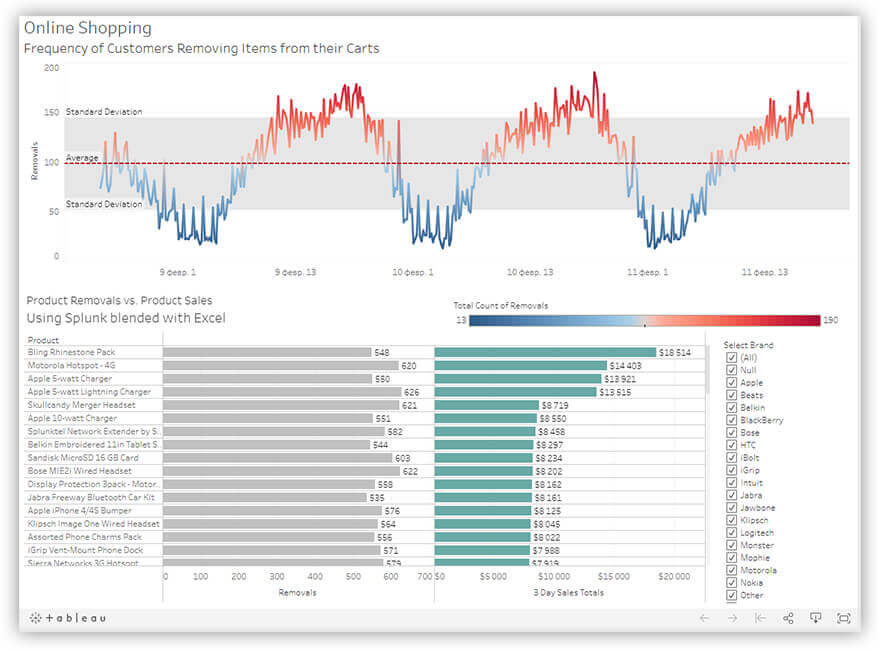Click the redo arrow in Tableau toolbar
The width and height of the screenshot is (880, 651).
(x=732, y=618)
